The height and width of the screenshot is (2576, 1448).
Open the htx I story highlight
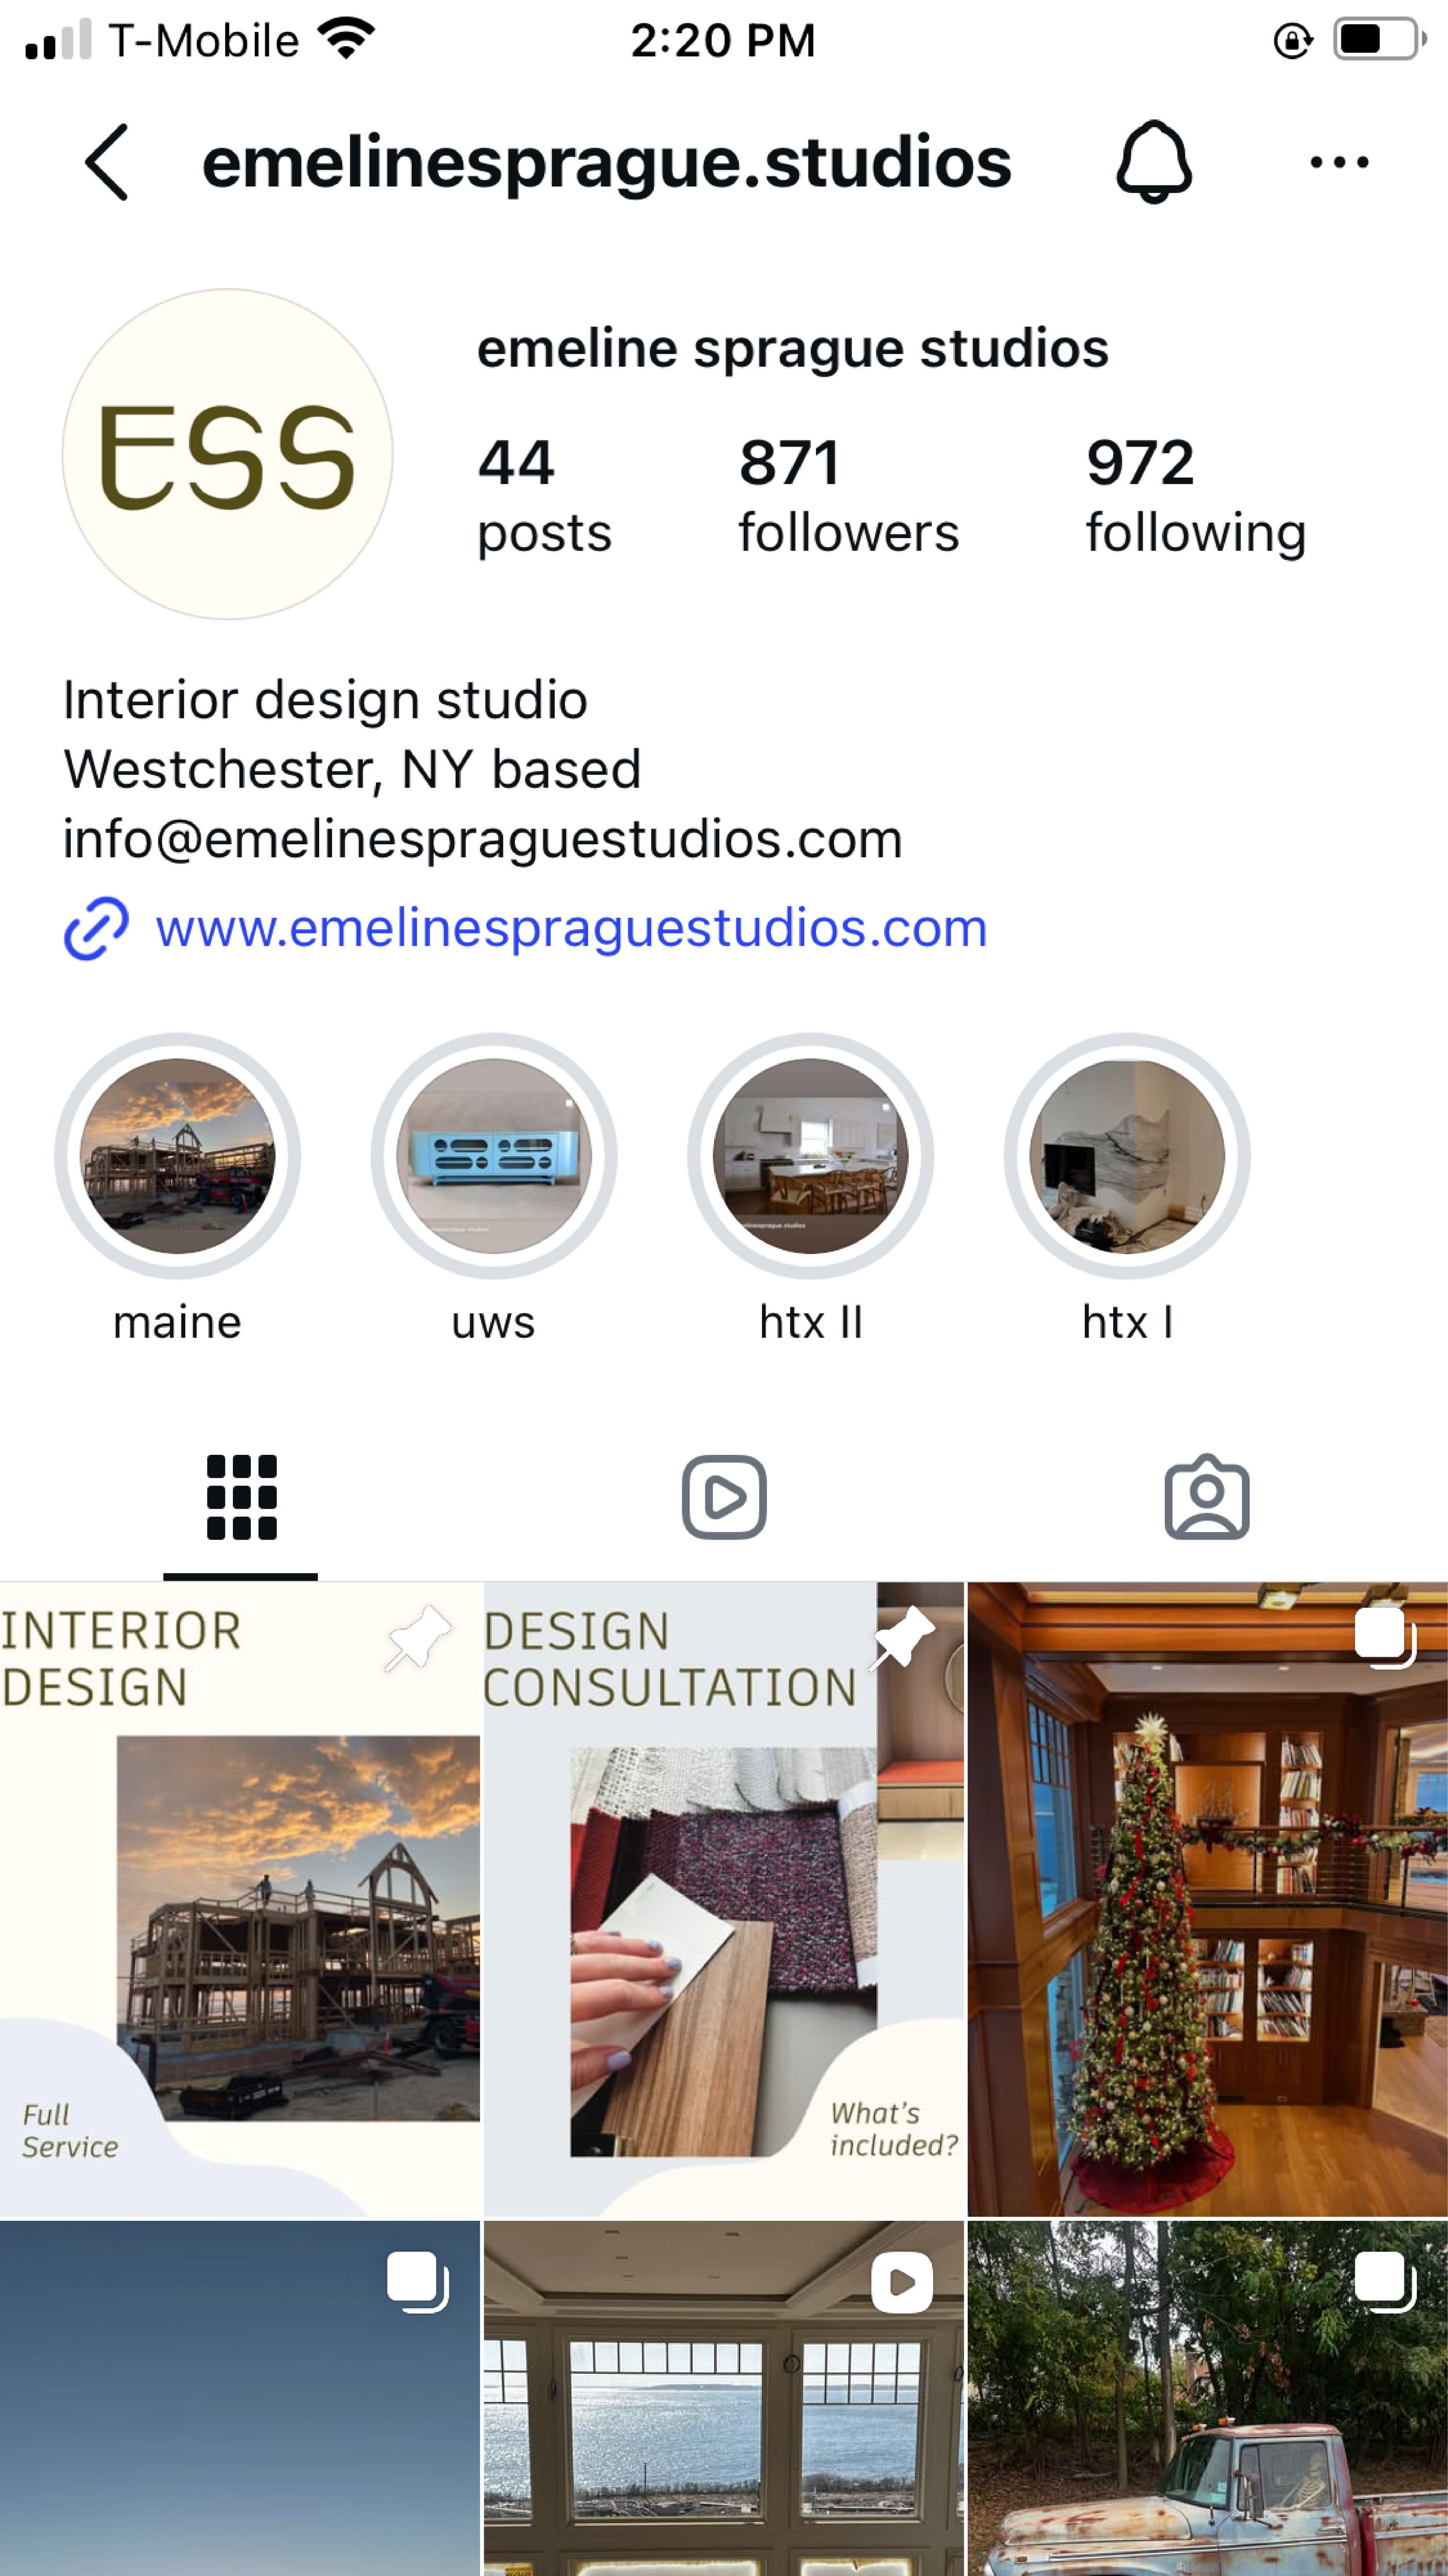pyautogui.click(x=1127, y=1190)
